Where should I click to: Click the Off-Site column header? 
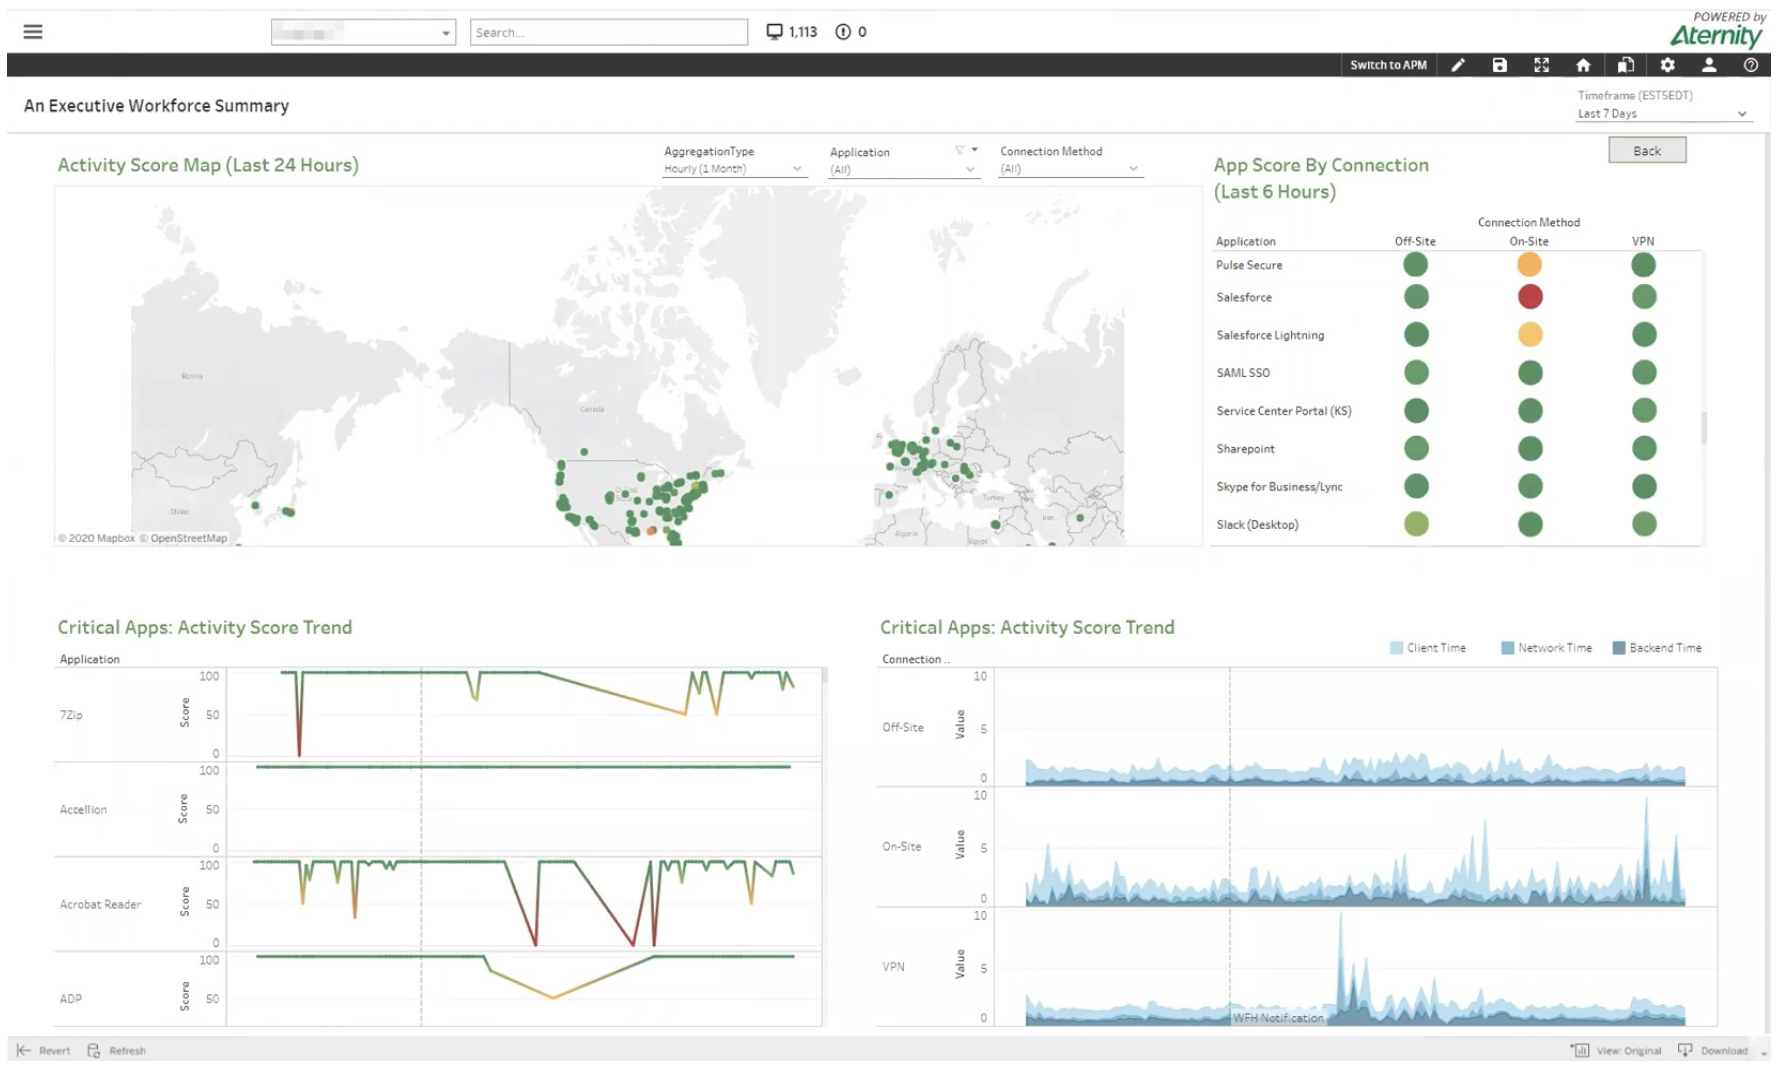[x=1415, y=242]
